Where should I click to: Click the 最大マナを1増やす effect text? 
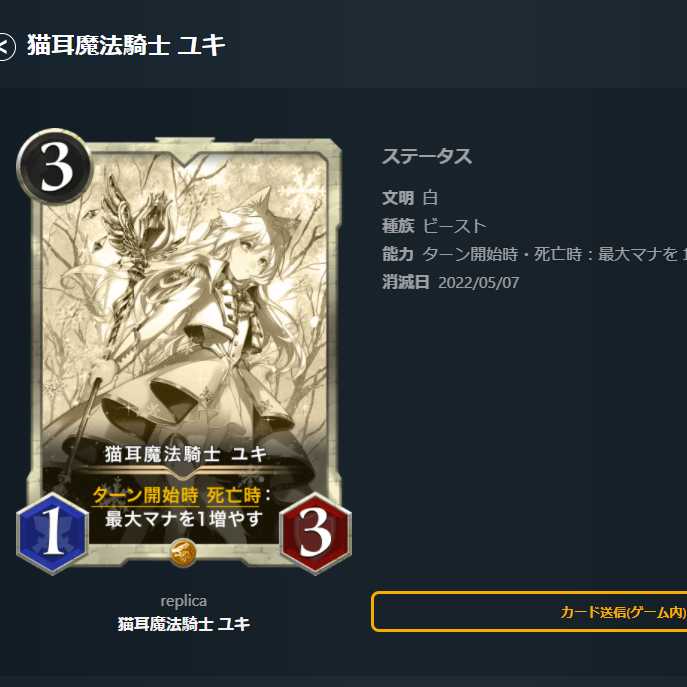pyautogui.click(x=184, y=520)
